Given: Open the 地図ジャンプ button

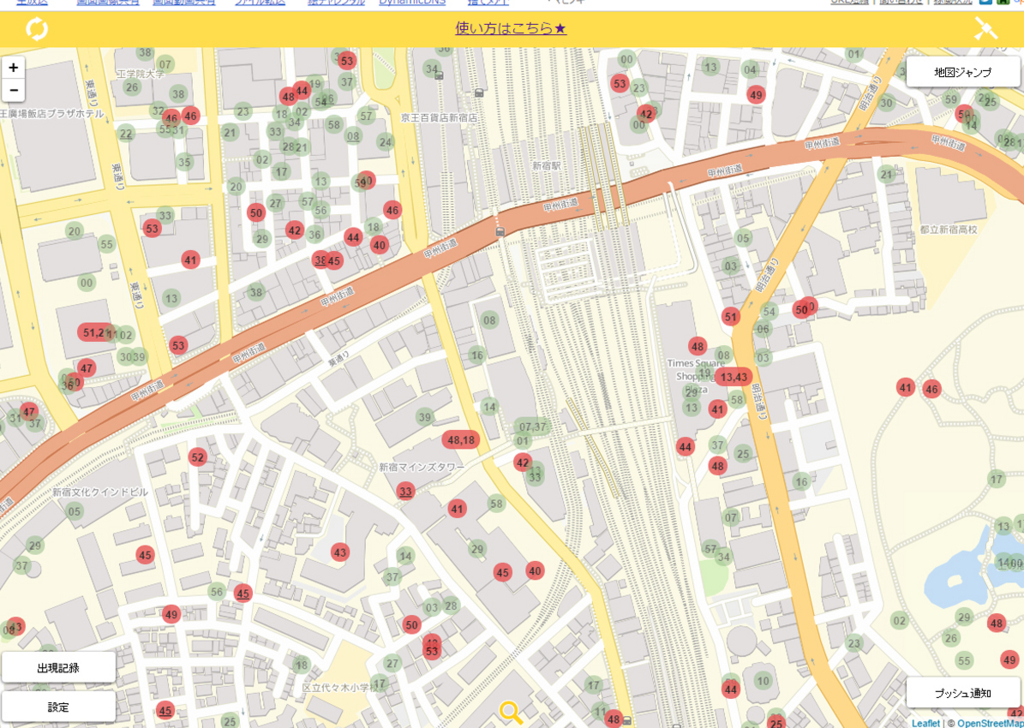Looking at the screenshot, I should [963, 72].
